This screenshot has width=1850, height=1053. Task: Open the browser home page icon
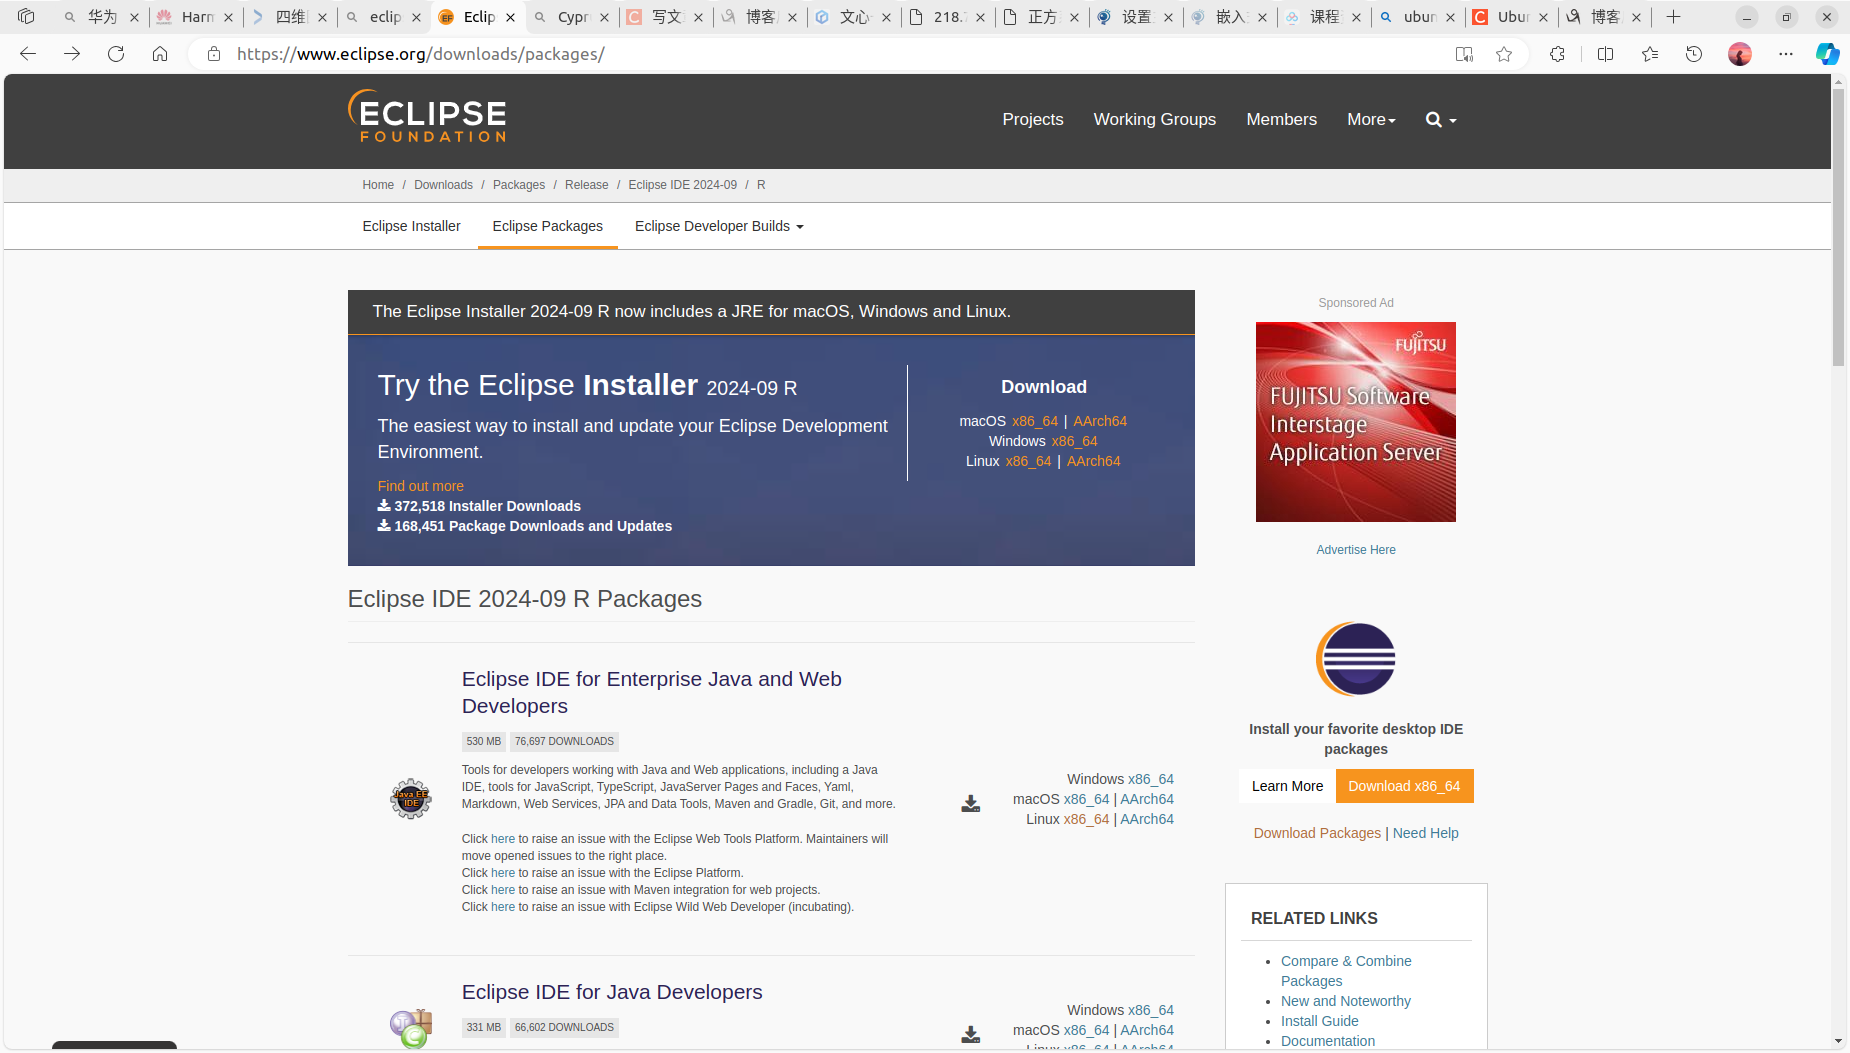[160, 54]
